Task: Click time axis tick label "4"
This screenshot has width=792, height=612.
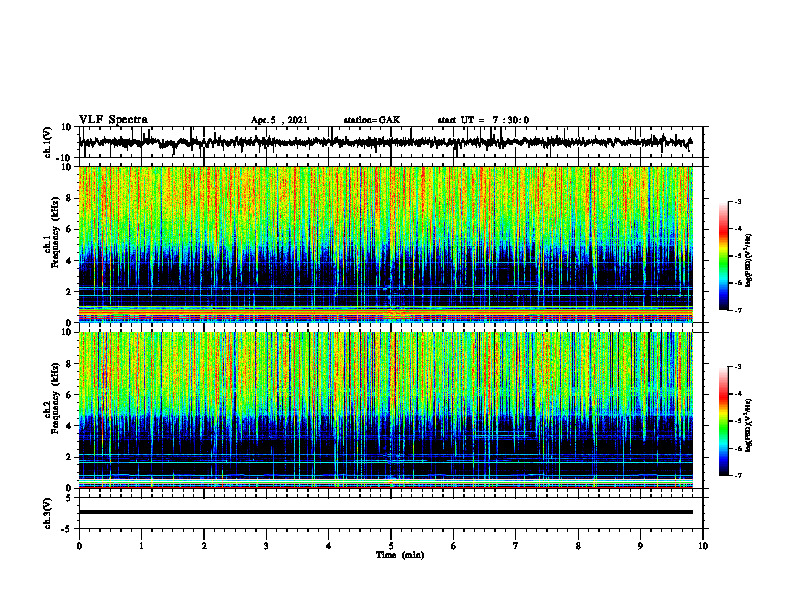Action: pos(329,546)
